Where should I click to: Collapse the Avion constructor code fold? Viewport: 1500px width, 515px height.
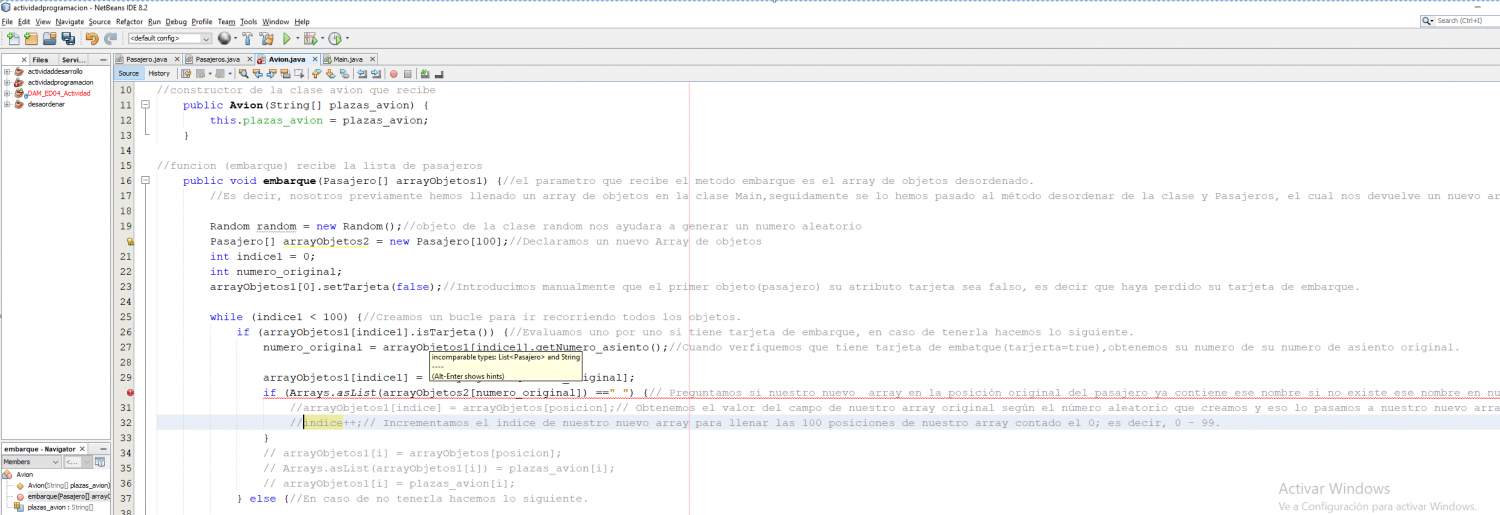[146, 105]
